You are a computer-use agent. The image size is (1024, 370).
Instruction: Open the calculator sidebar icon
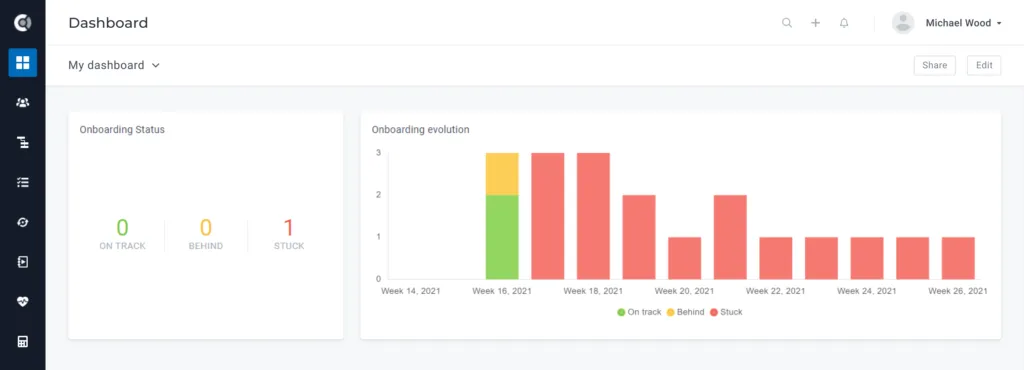coord(23,341)
